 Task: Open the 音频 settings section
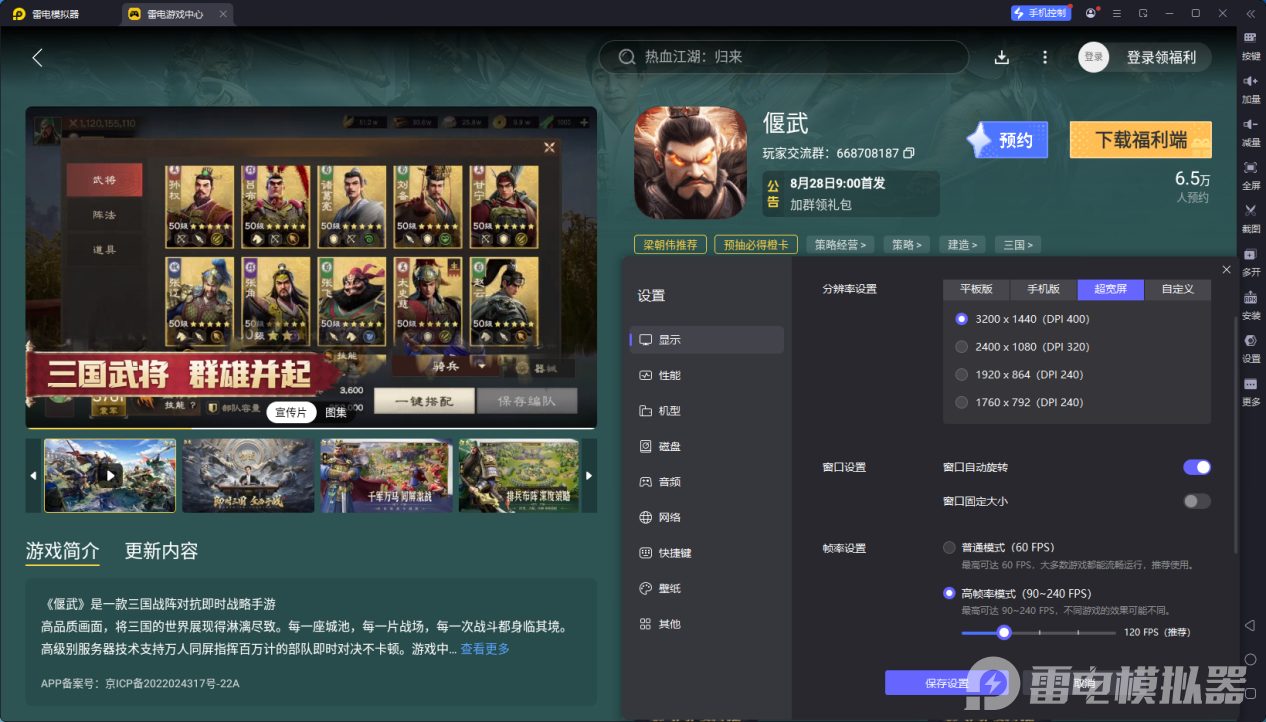pyautogui.click(x=707, y=482)
